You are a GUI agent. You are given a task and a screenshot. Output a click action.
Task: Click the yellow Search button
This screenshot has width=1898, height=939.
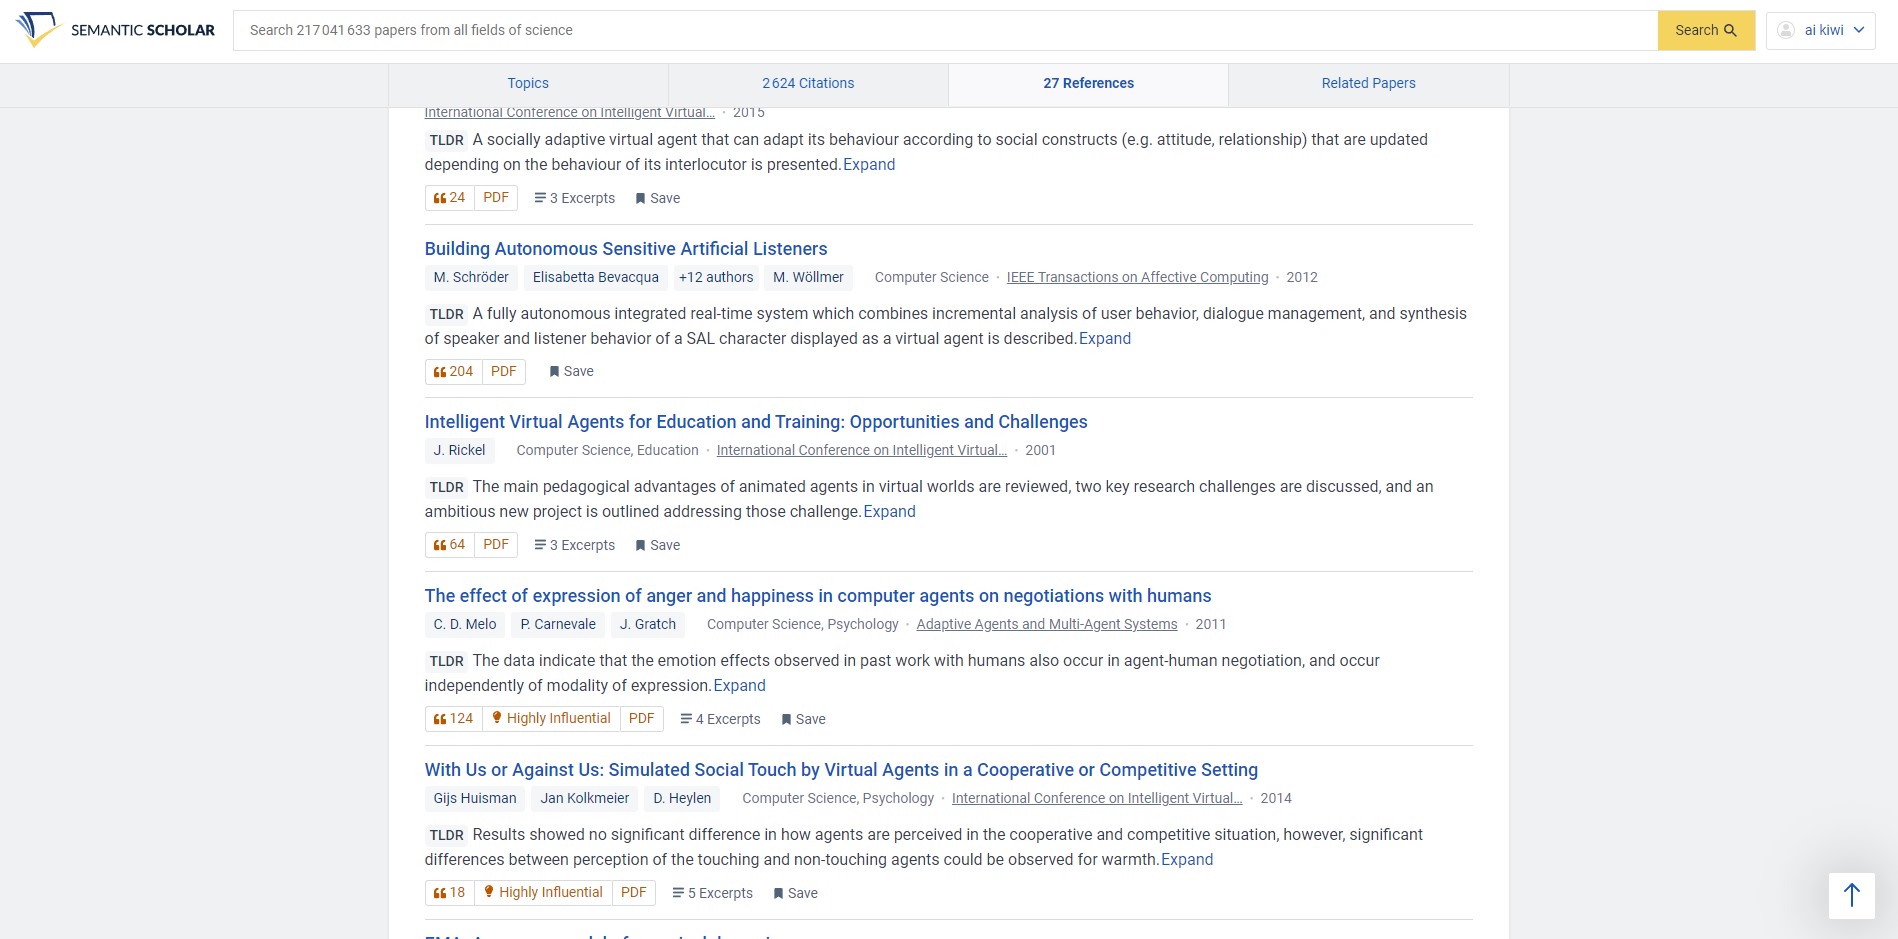tap(1706, 30)
